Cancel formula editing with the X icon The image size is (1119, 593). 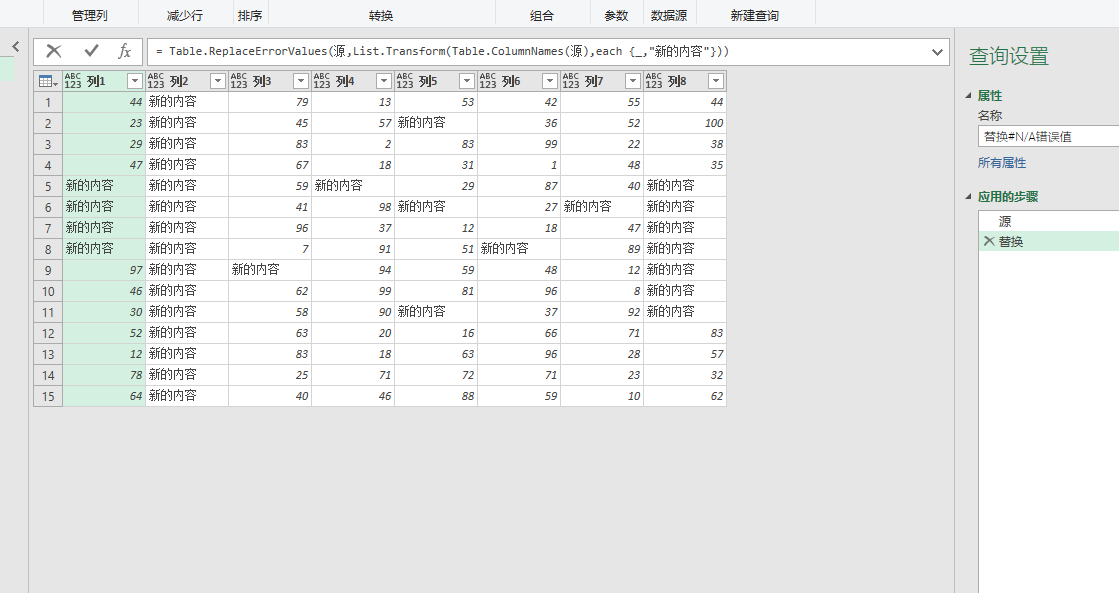point(53,52)
